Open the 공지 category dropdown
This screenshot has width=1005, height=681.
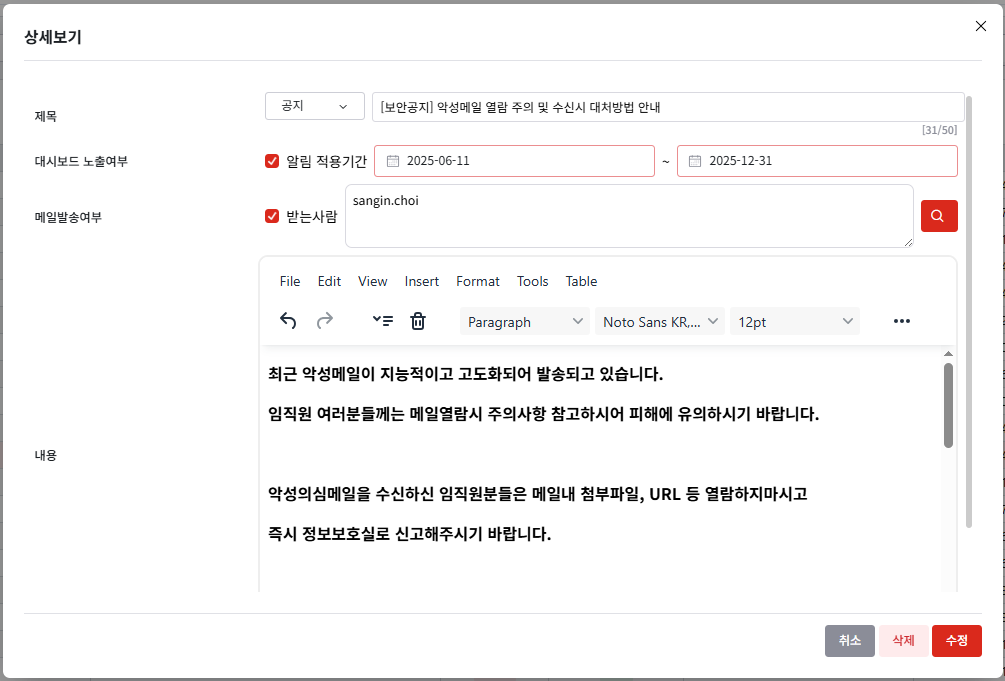pyautogui.click(x=315, y=106)
